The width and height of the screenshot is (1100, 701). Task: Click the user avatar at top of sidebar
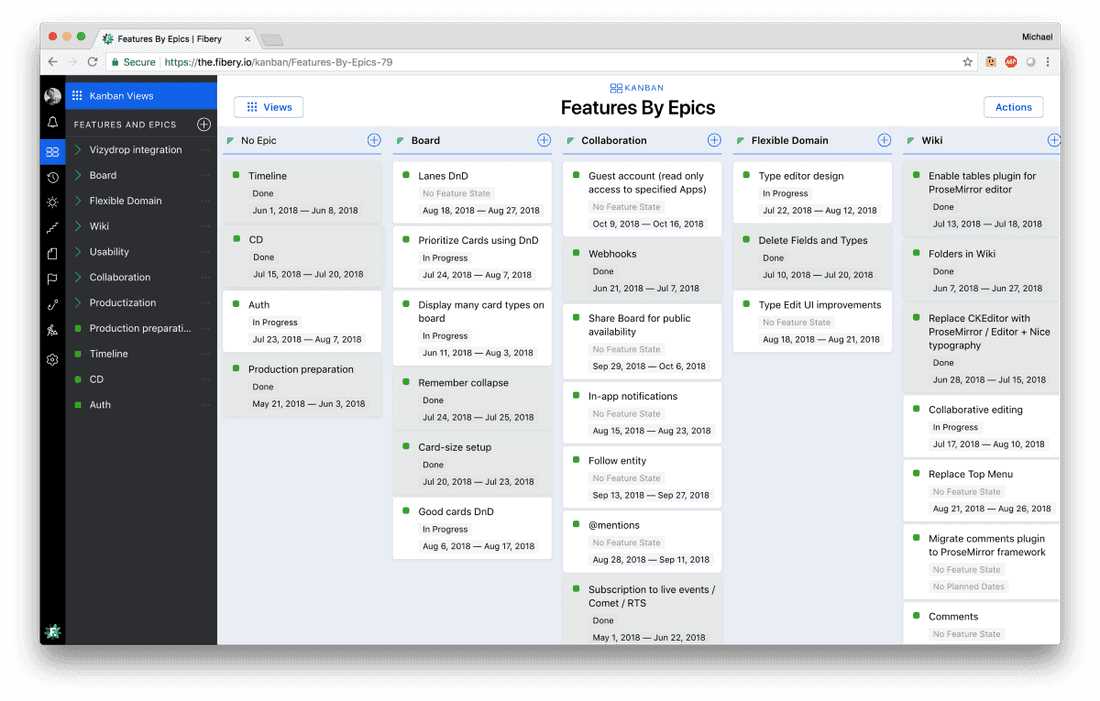pyautogui.click(x=53, y=96)
